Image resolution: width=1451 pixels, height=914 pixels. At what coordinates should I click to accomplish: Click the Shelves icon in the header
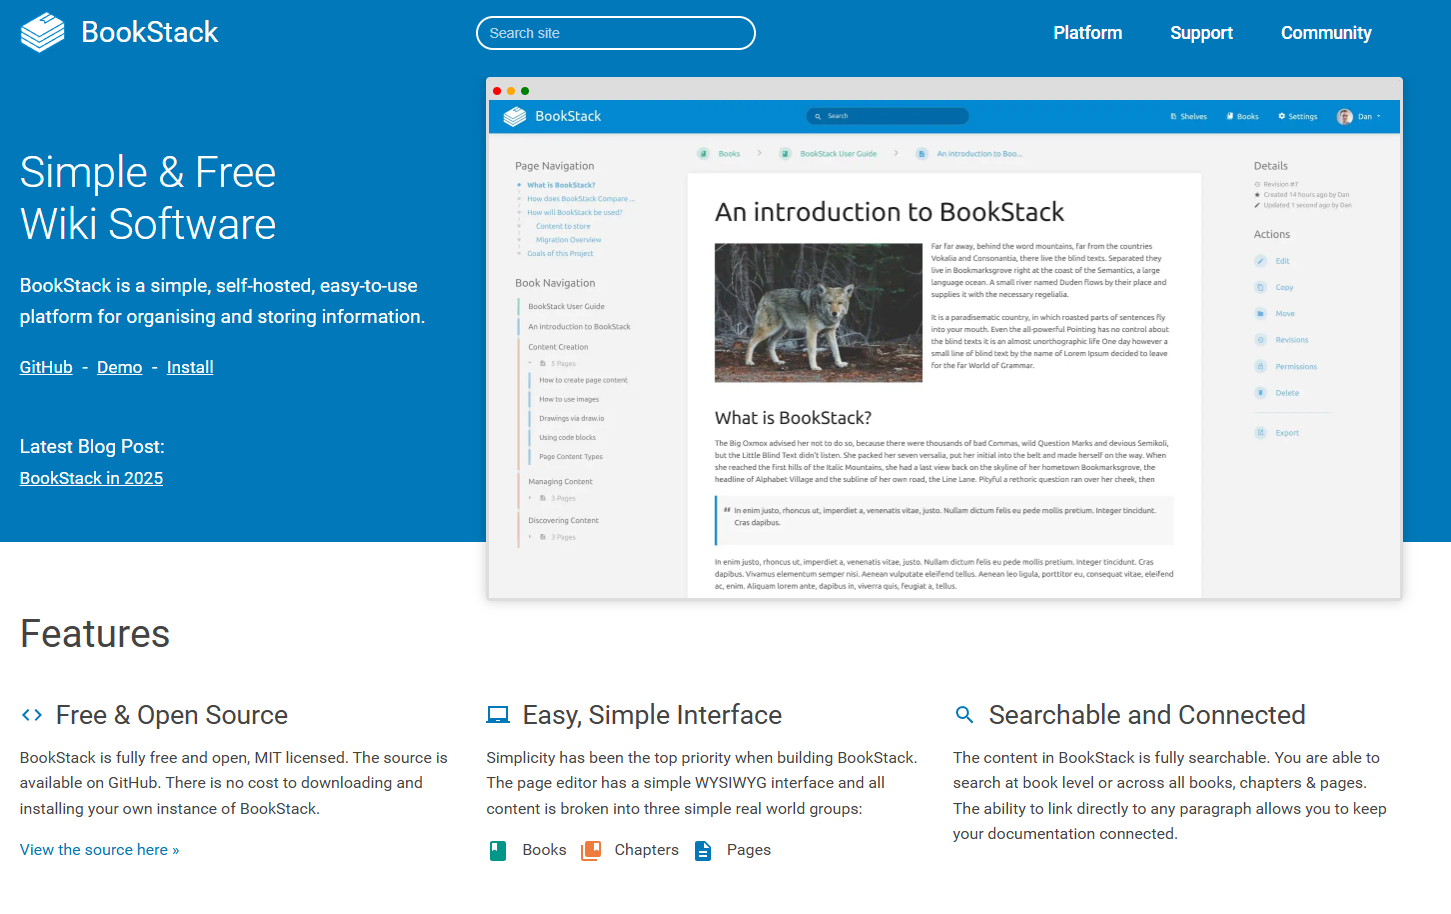point(1176,116)
